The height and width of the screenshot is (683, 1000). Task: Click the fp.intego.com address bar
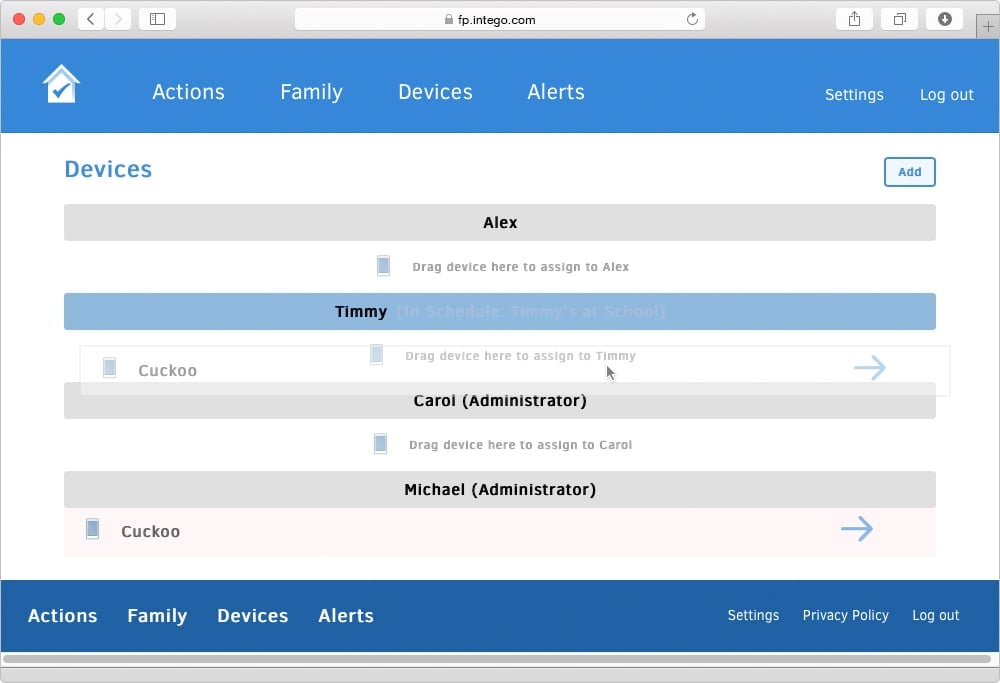click(500, 19)
